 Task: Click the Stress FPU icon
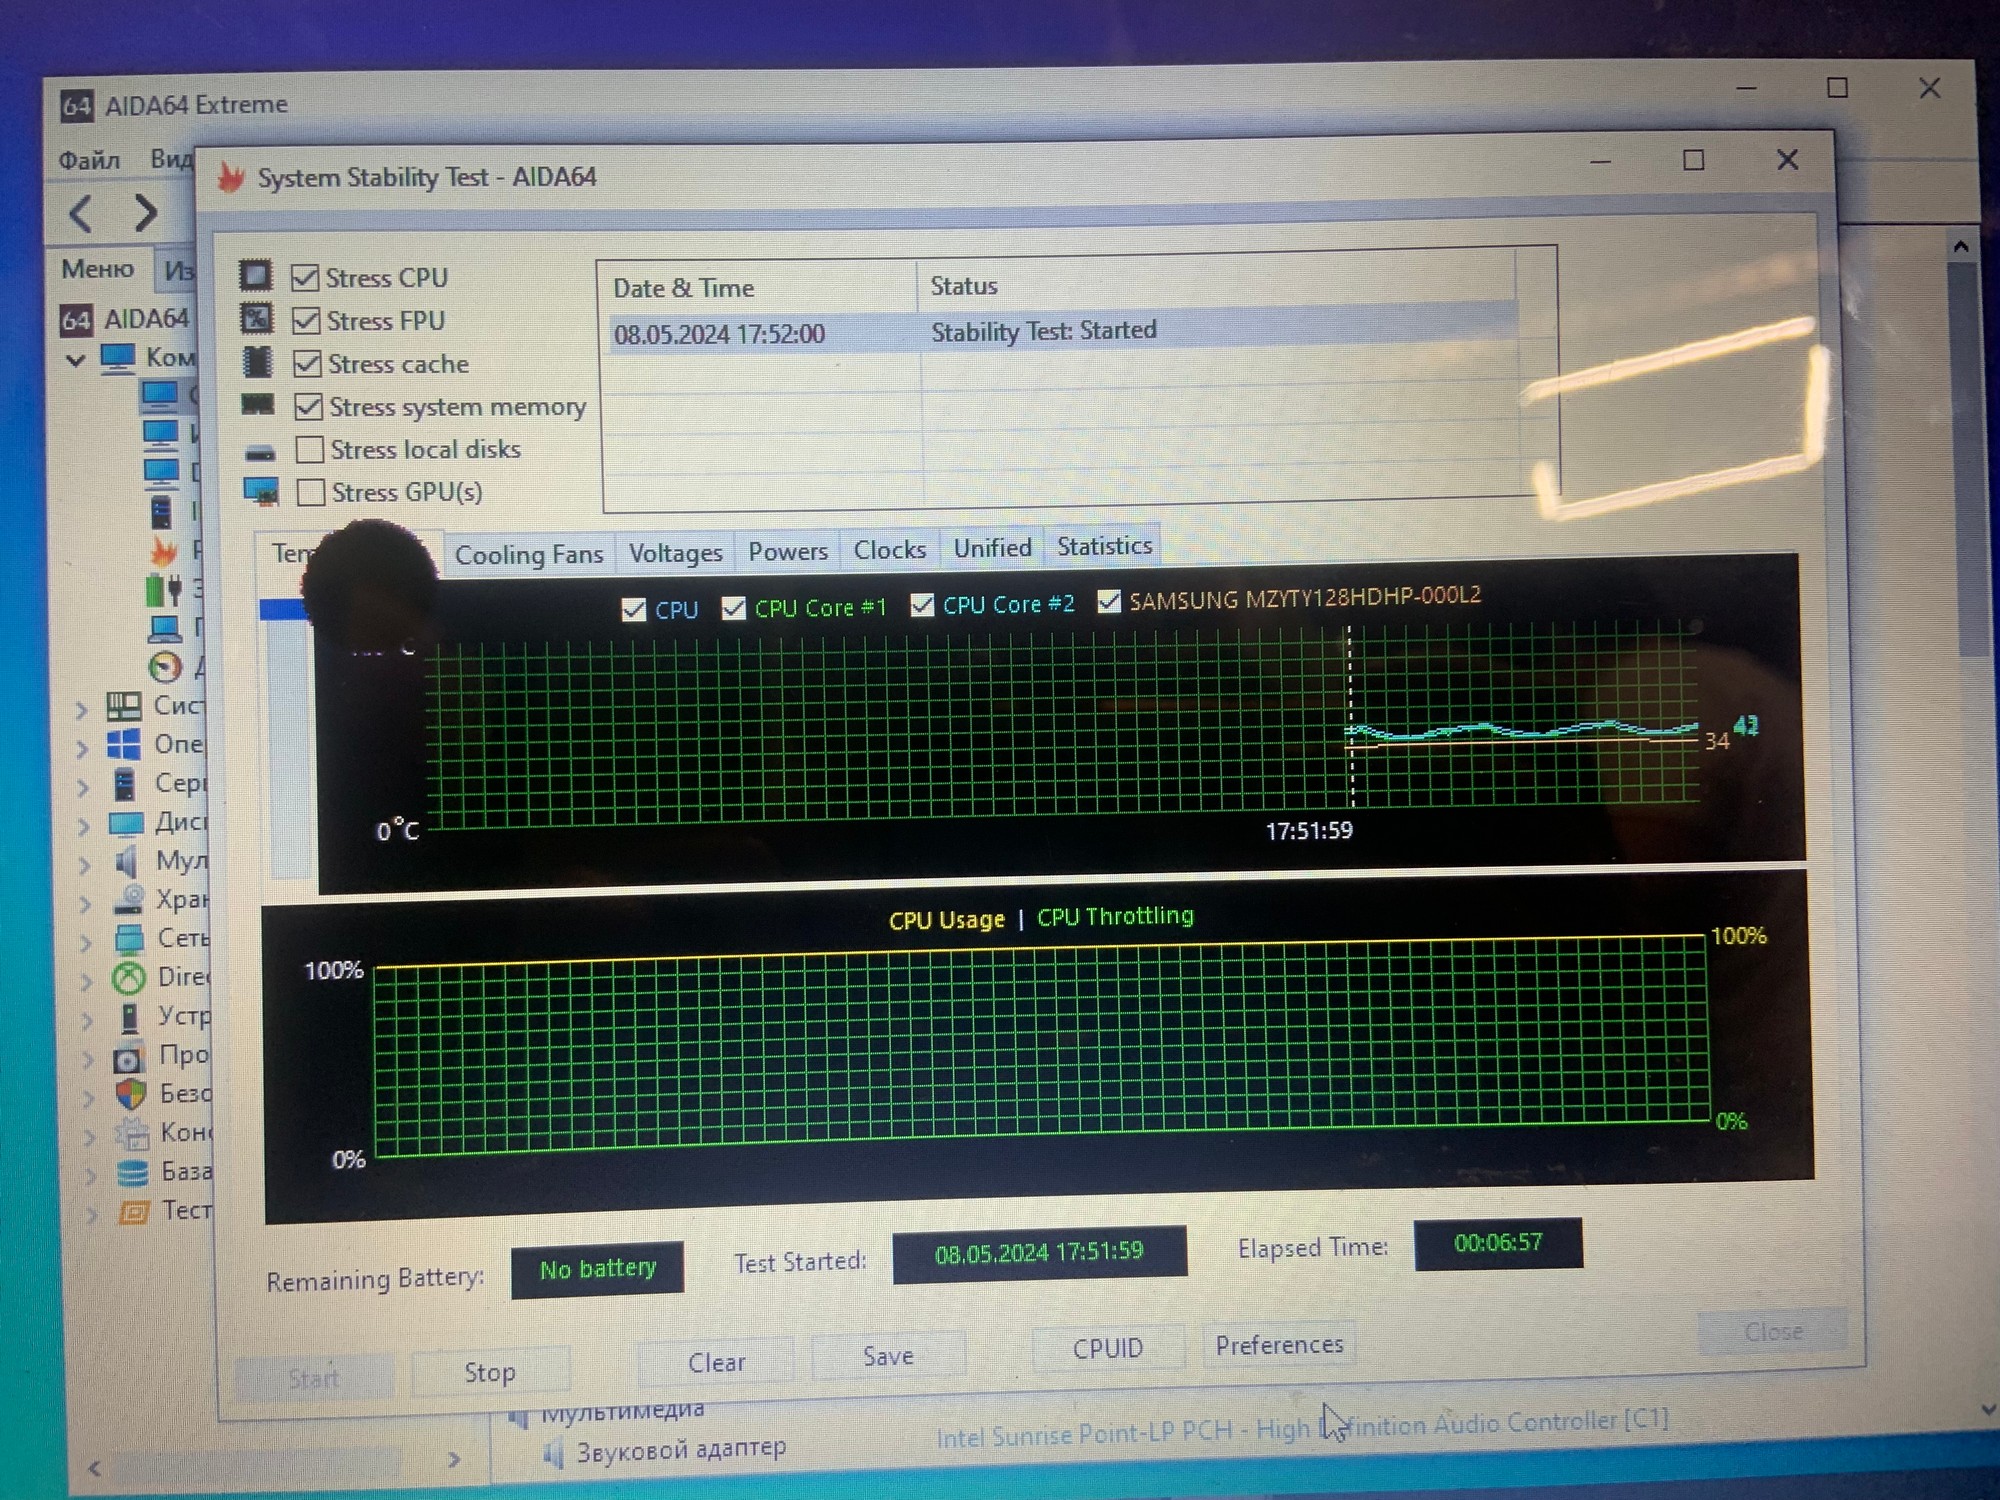256,318
